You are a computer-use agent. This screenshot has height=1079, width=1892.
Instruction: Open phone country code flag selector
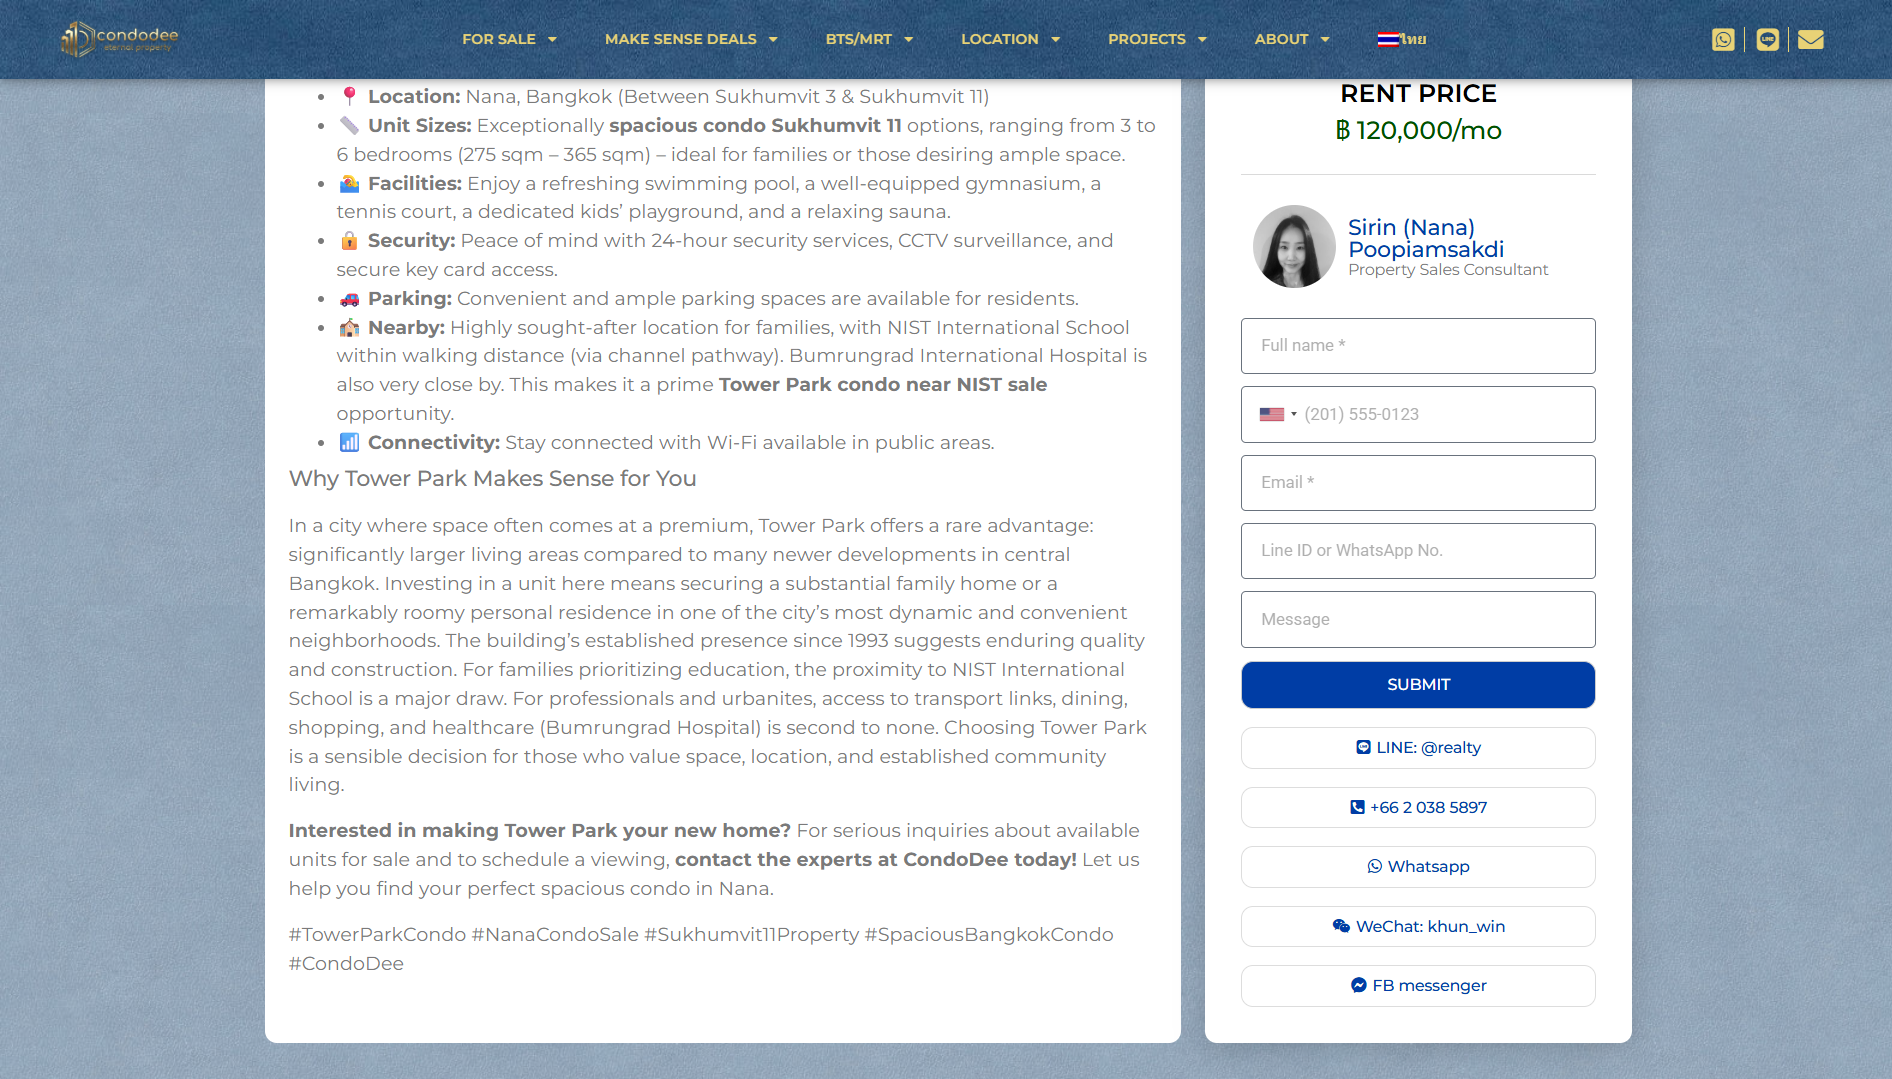[x=1277, y=414]
